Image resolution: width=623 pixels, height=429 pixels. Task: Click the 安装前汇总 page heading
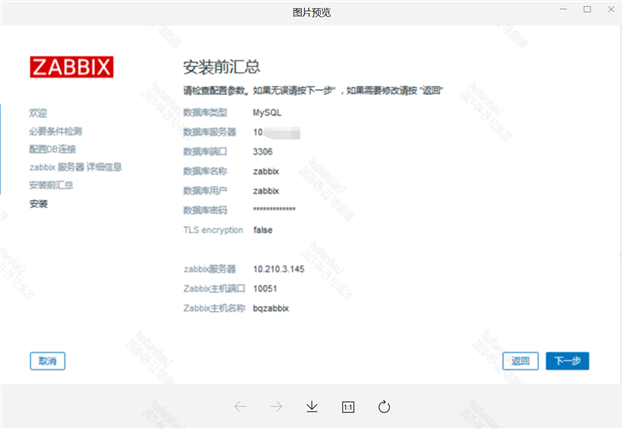point(221,67)
